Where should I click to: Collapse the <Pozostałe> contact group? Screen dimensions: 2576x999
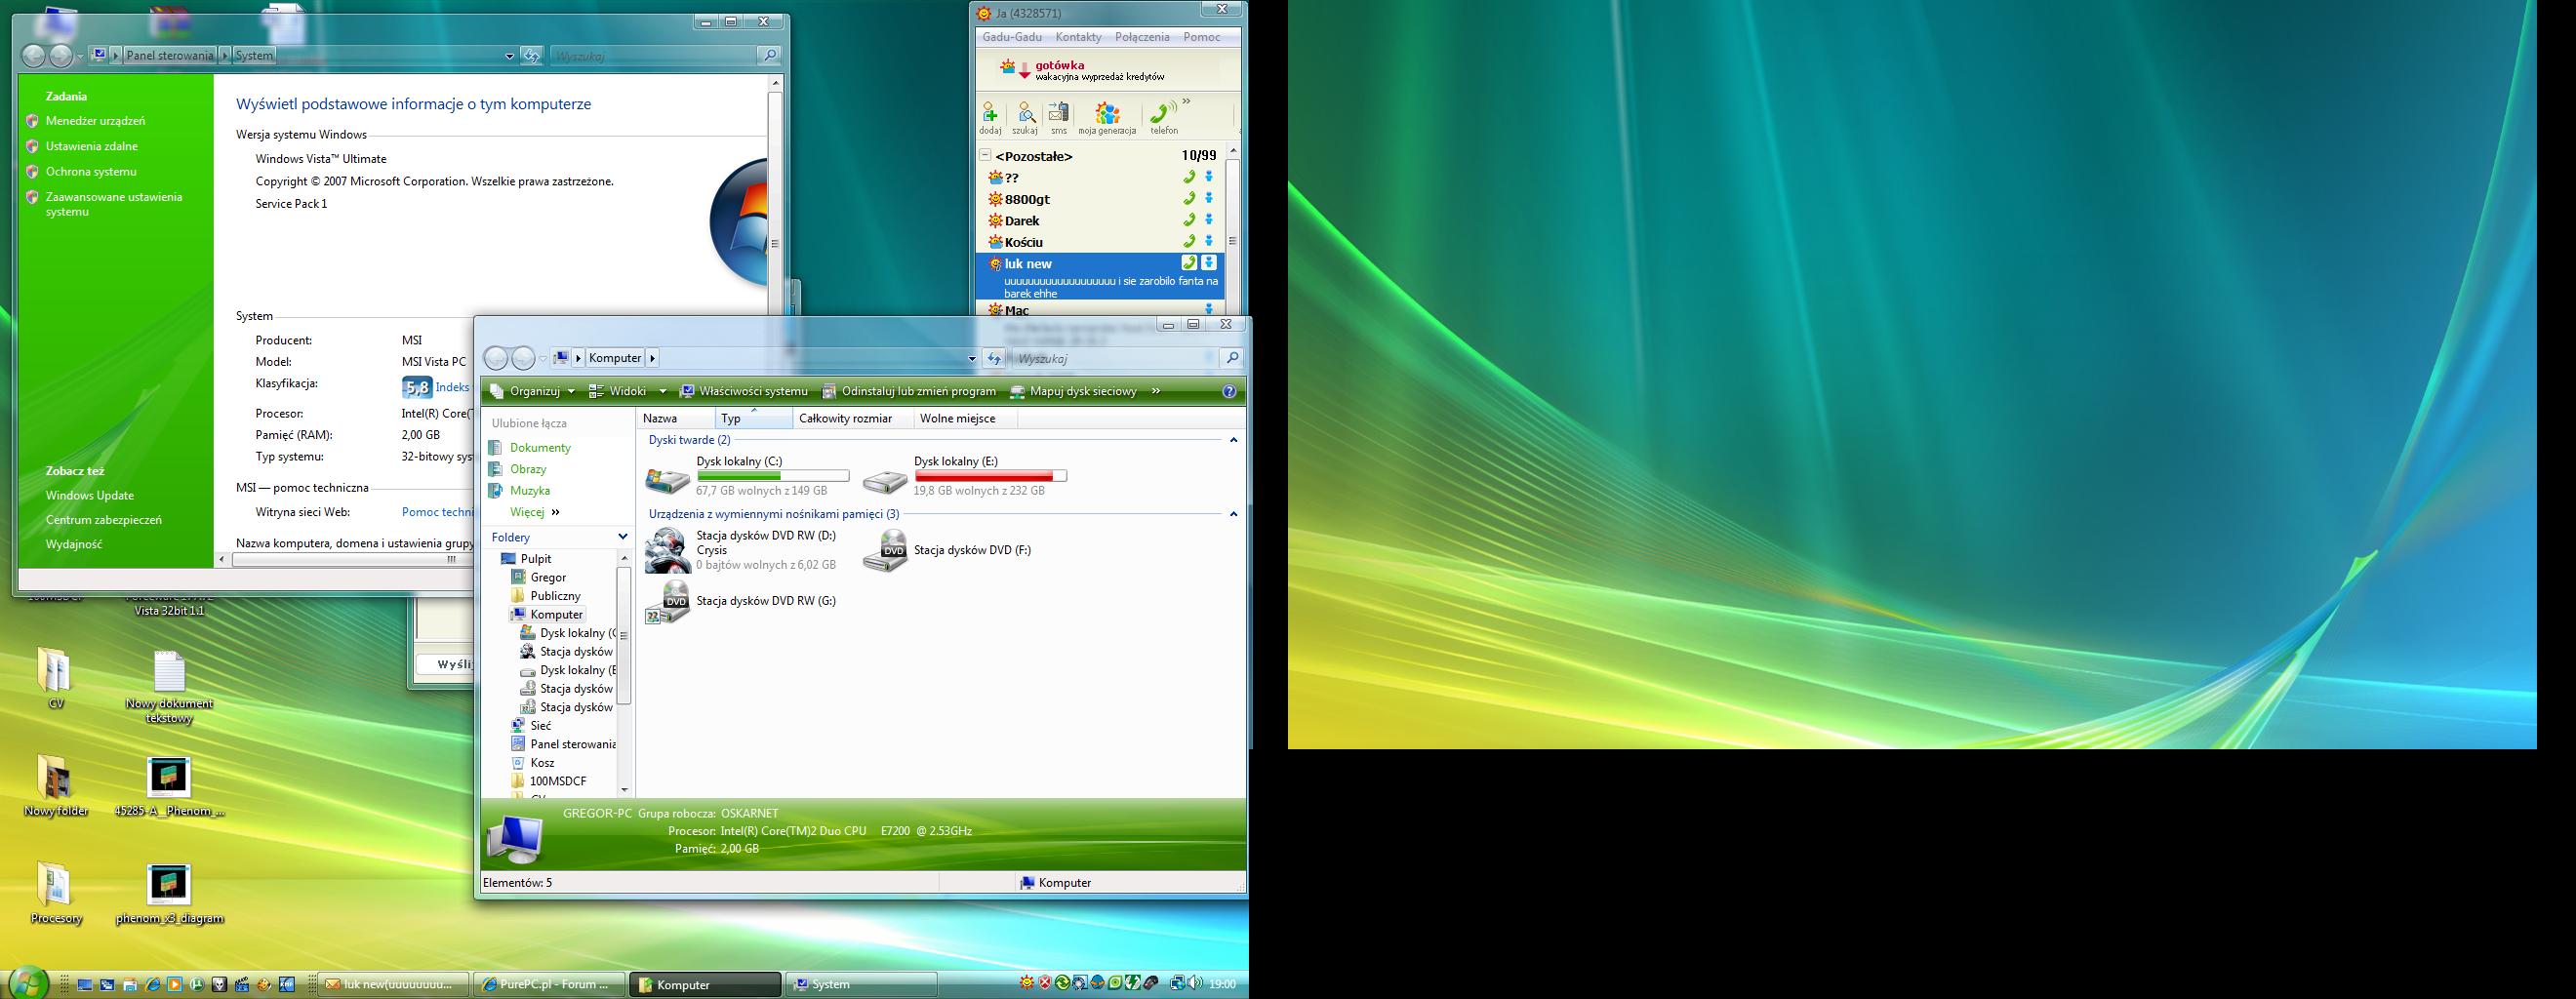point(985,155)
